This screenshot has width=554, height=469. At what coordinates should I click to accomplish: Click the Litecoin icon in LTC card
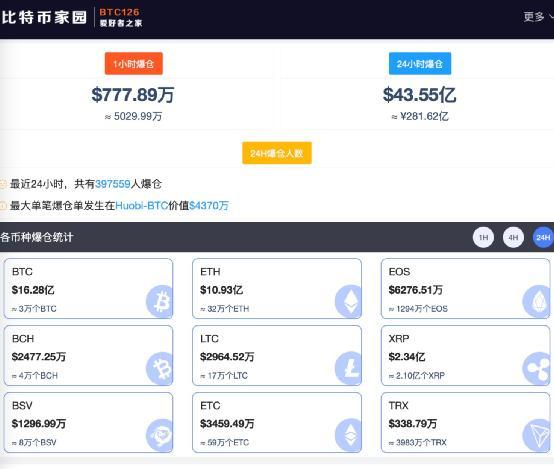coord(349,368)
